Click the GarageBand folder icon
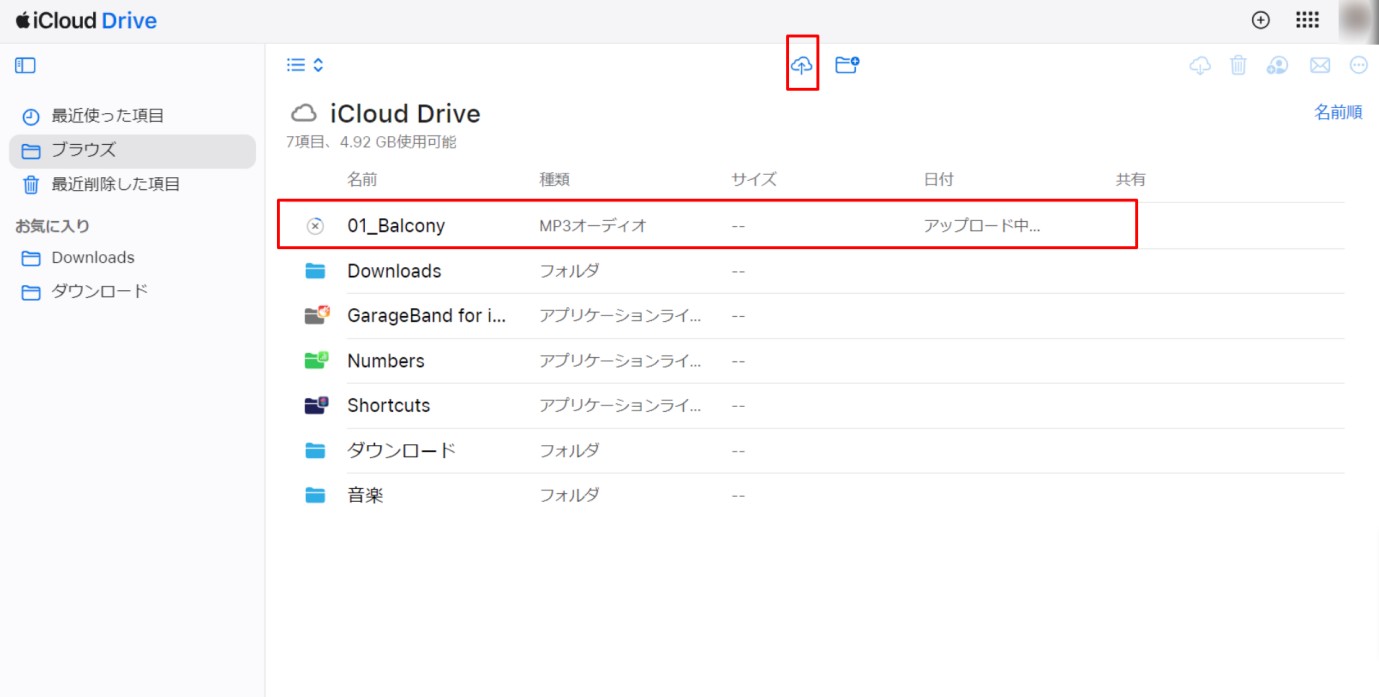The width and height of the screenshot is (1379, 697). 316,316
